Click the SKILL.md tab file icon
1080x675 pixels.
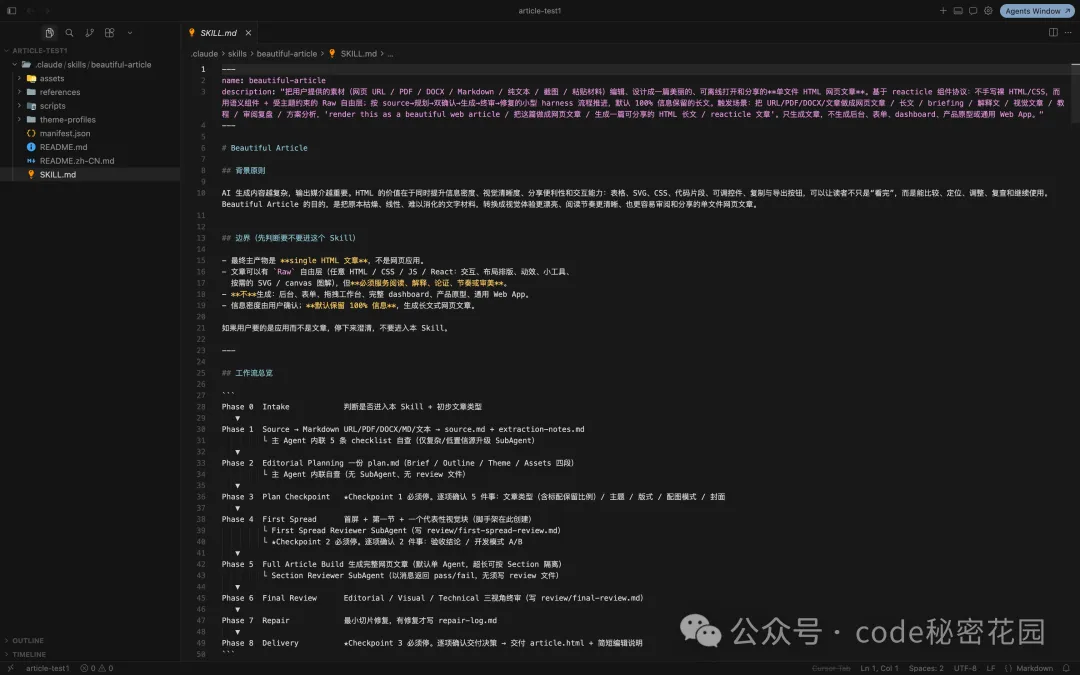192,32
